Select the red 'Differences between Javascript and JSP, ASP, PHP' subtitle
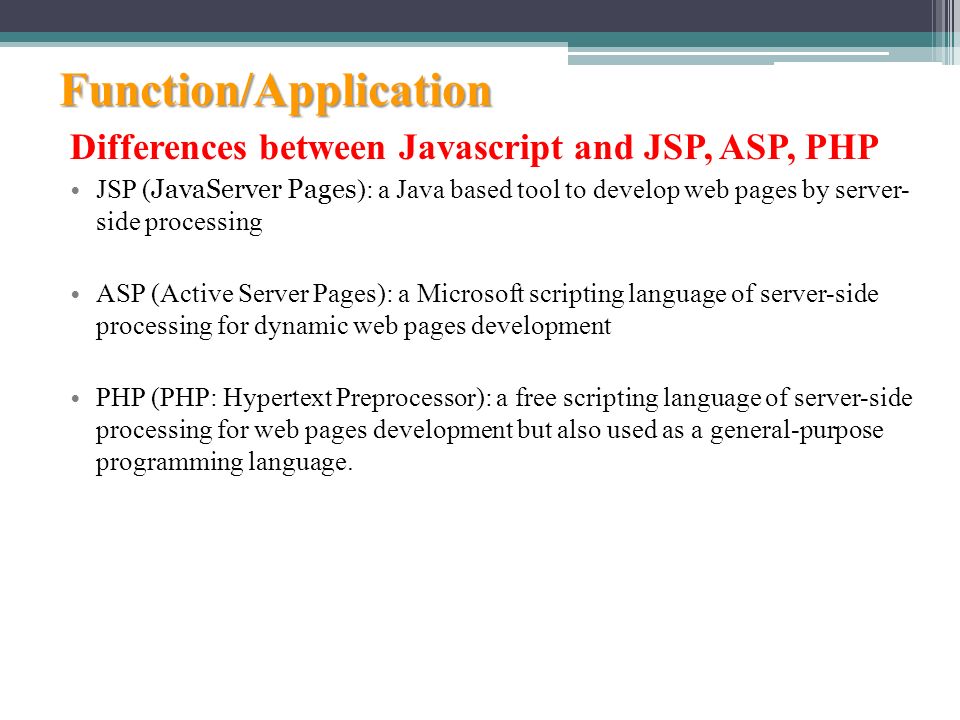 [x=474, y=148]
